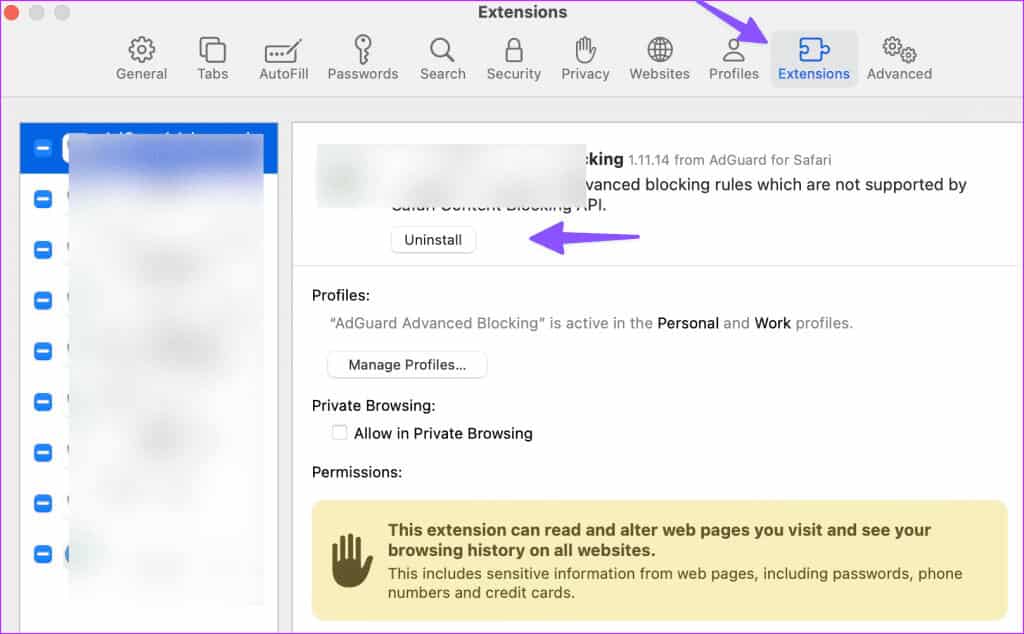Image resolution: width=1024 pixels, height=634 pixels.
Task: Open the Advanced gears pane
Action: tap(899, 59)
